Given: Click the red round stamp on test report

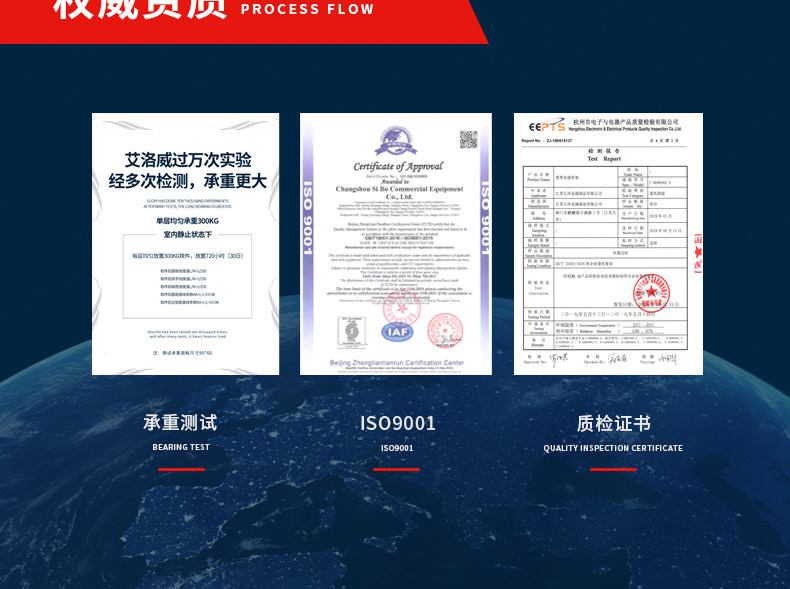Looking at the screenshot, I should point(651,293).
